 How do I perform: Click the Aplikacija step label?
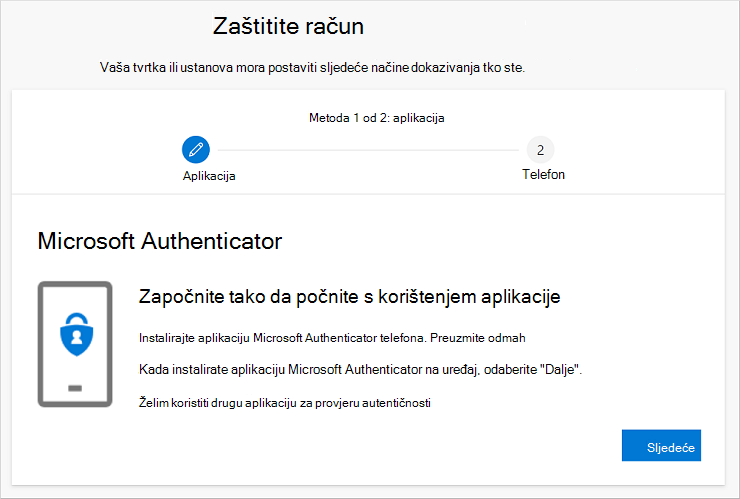coord(209,176)
